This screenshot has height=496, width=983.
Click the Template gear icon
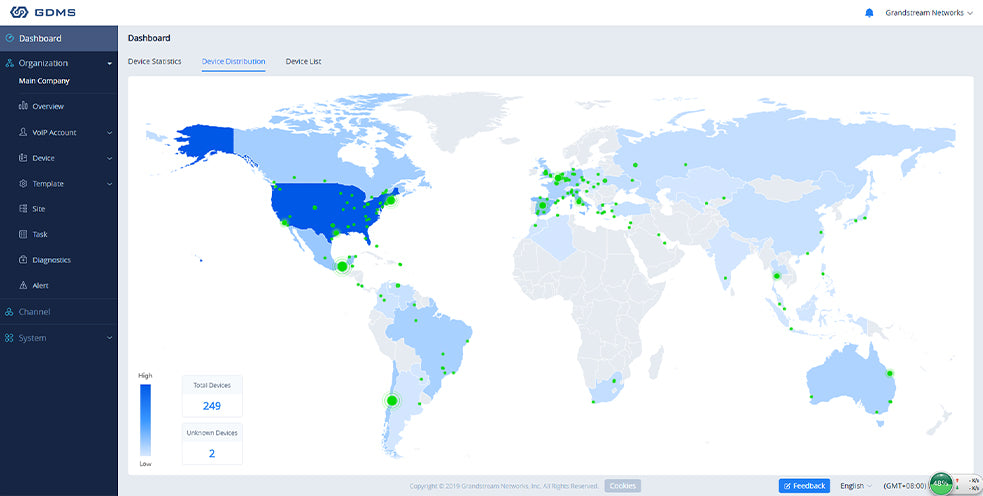click(23, 184)
